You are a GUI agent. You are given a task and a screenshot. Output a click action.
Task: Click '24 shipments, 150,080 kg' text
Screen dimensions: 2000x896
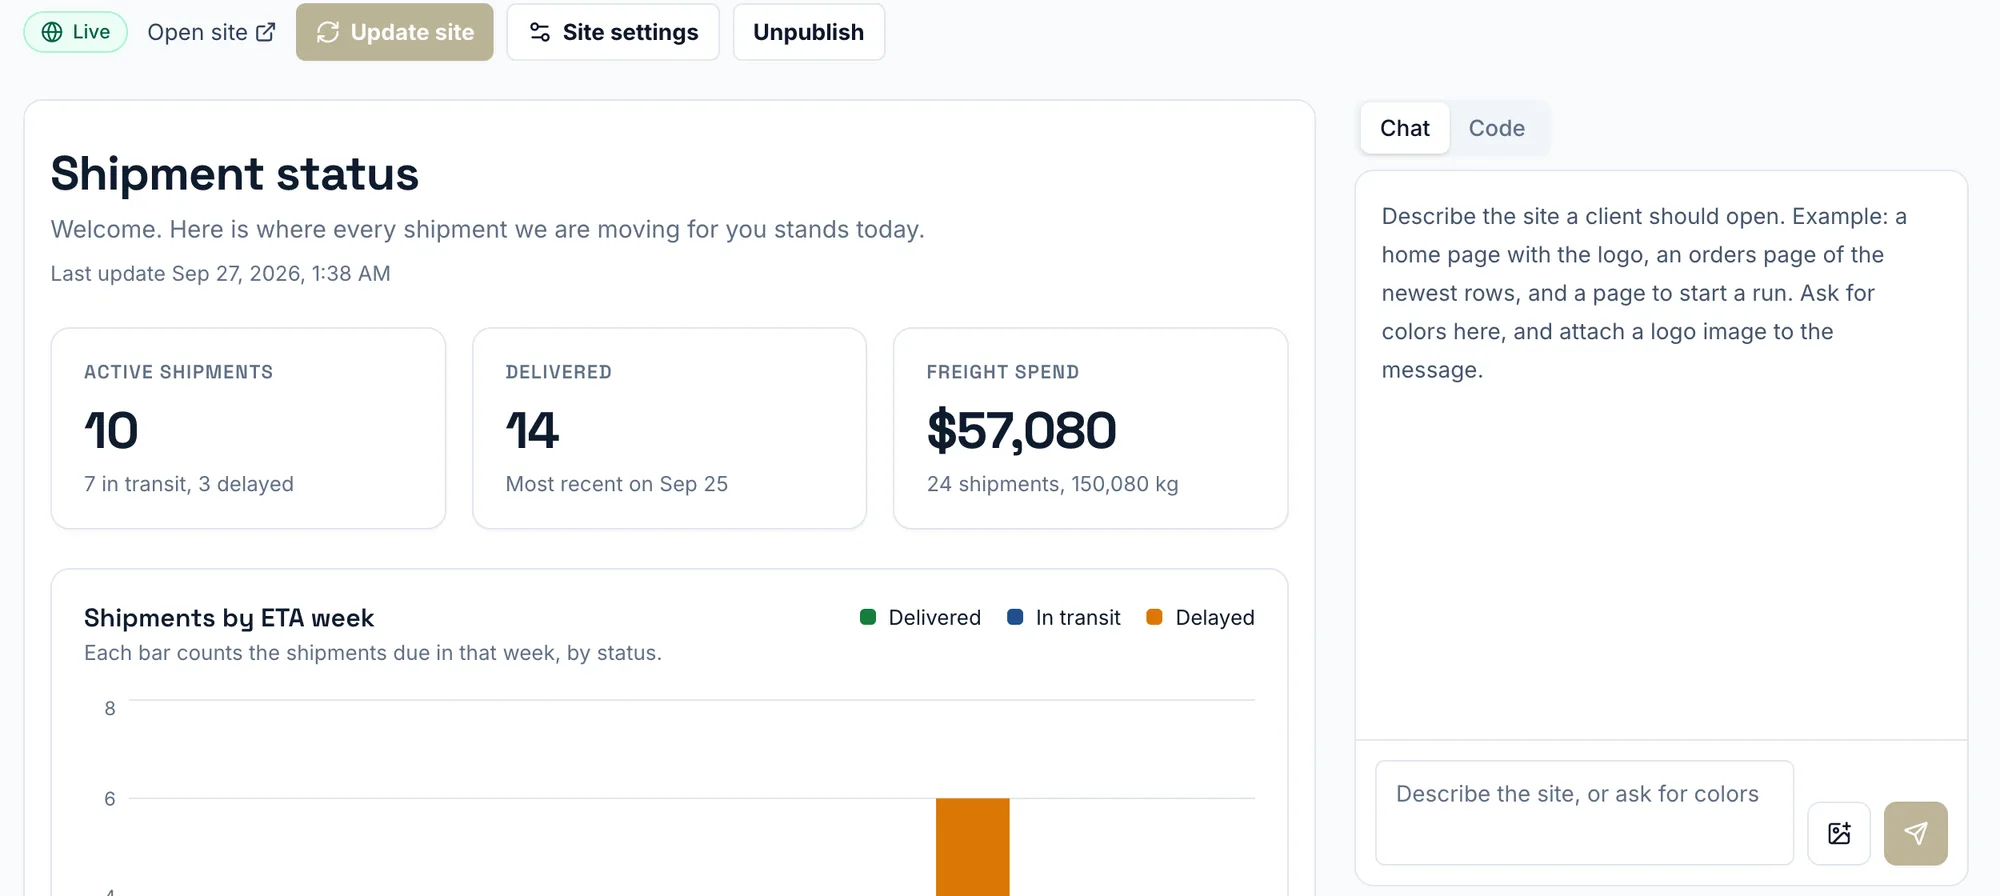tap(1052, 484)
